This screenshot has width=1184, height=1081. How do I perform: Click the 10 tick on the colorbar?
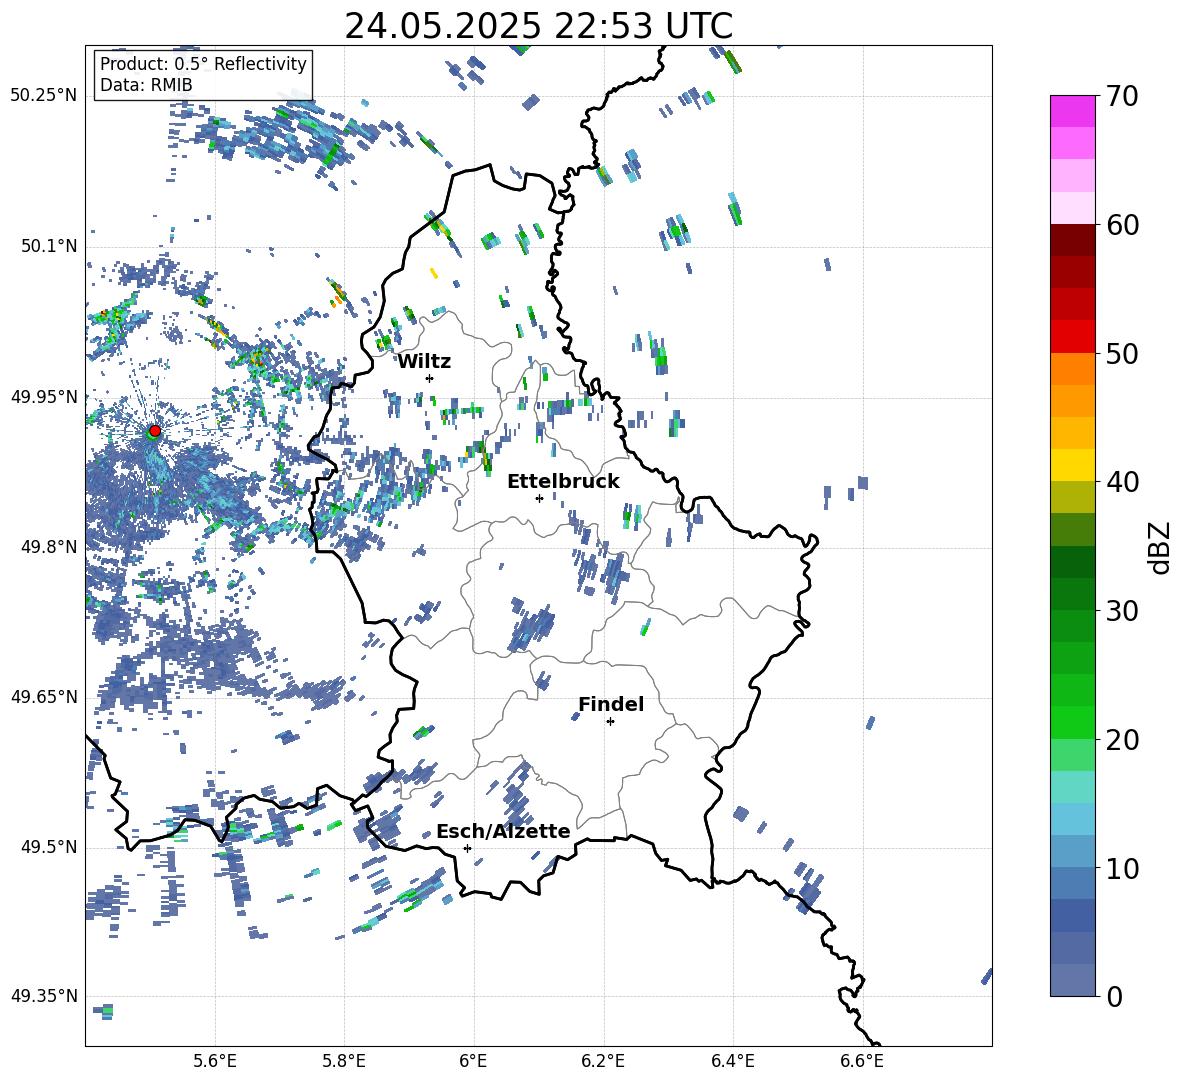[x=1121, y=868]
